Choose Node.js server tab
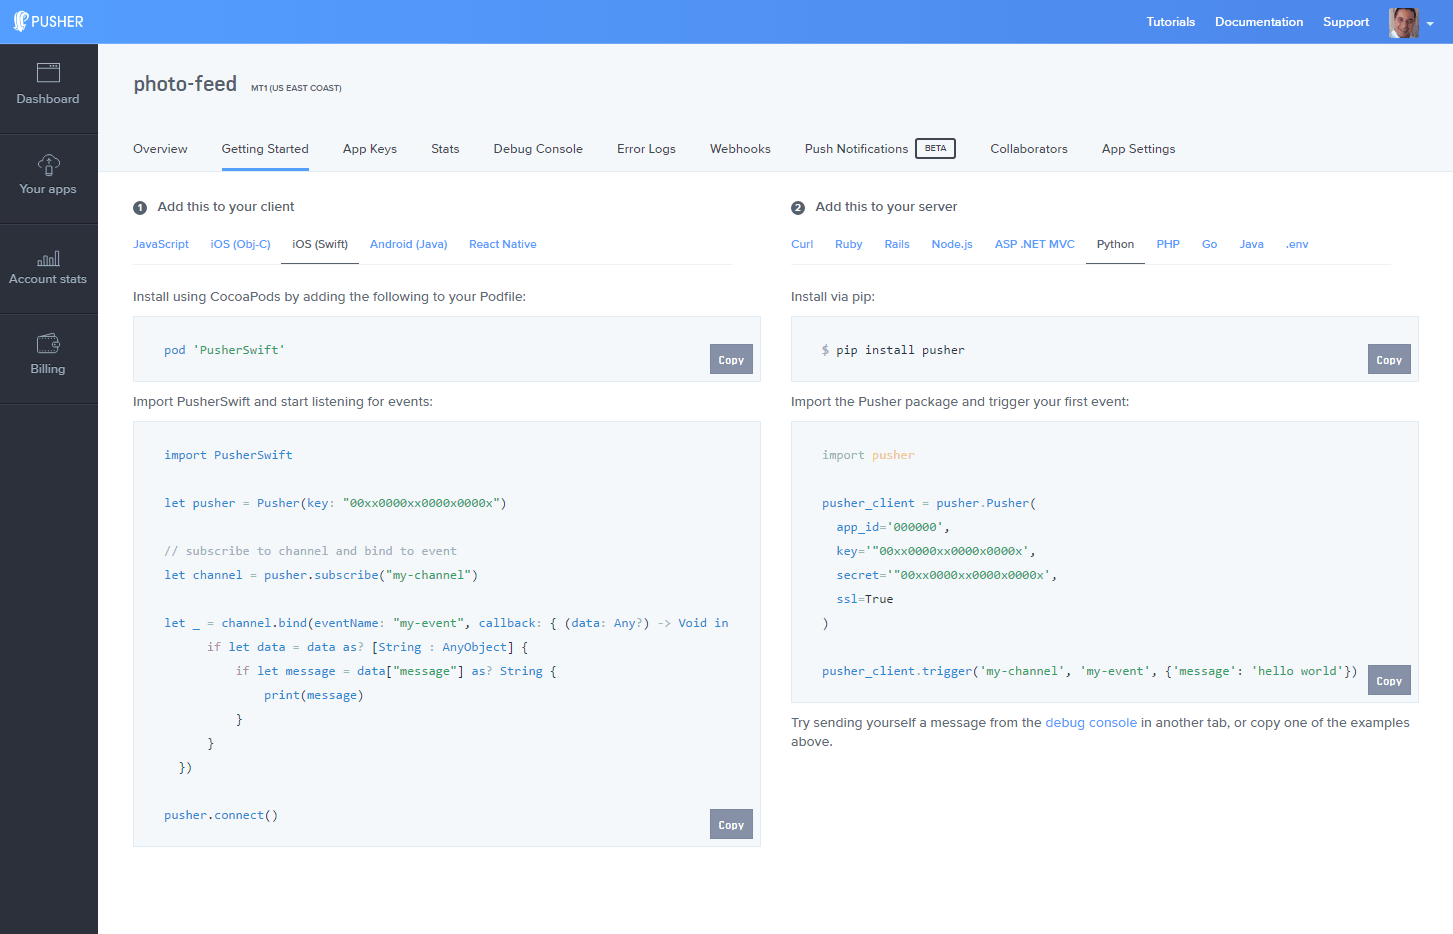Image resolution: width=1453 pixels, height=934 pixels. coord(951,244)
